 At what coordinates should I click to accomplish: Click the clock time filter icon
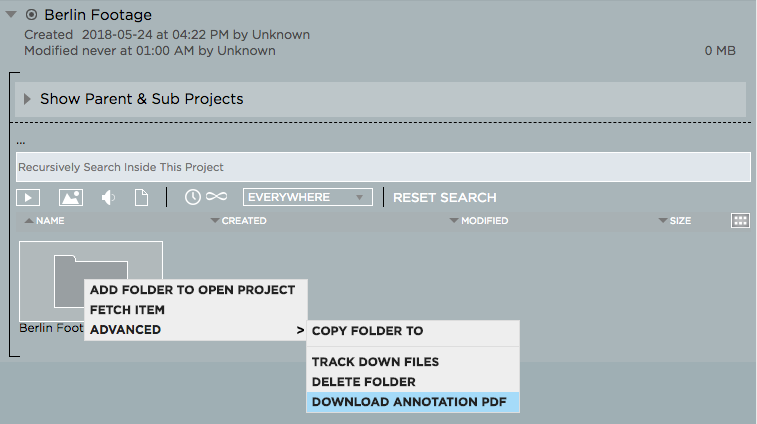coord(193,198)
